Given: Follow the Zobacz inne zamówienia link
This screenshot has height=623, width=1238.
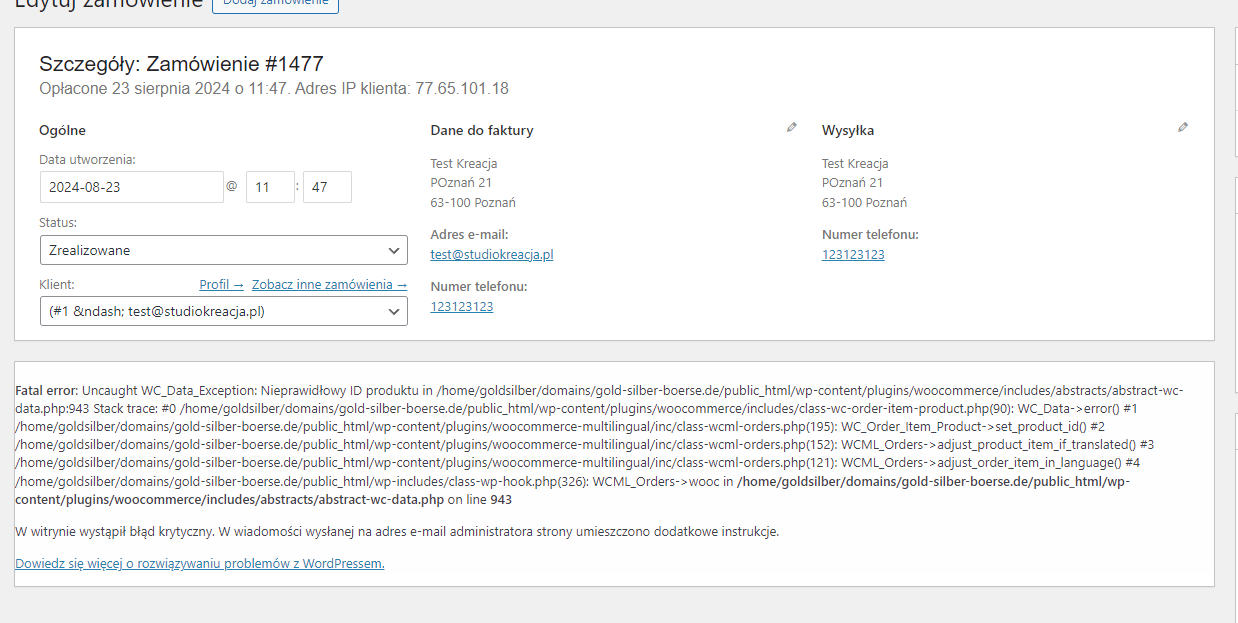Looking at the screenshot, I should pyautogui.click(x=329, y=284).
